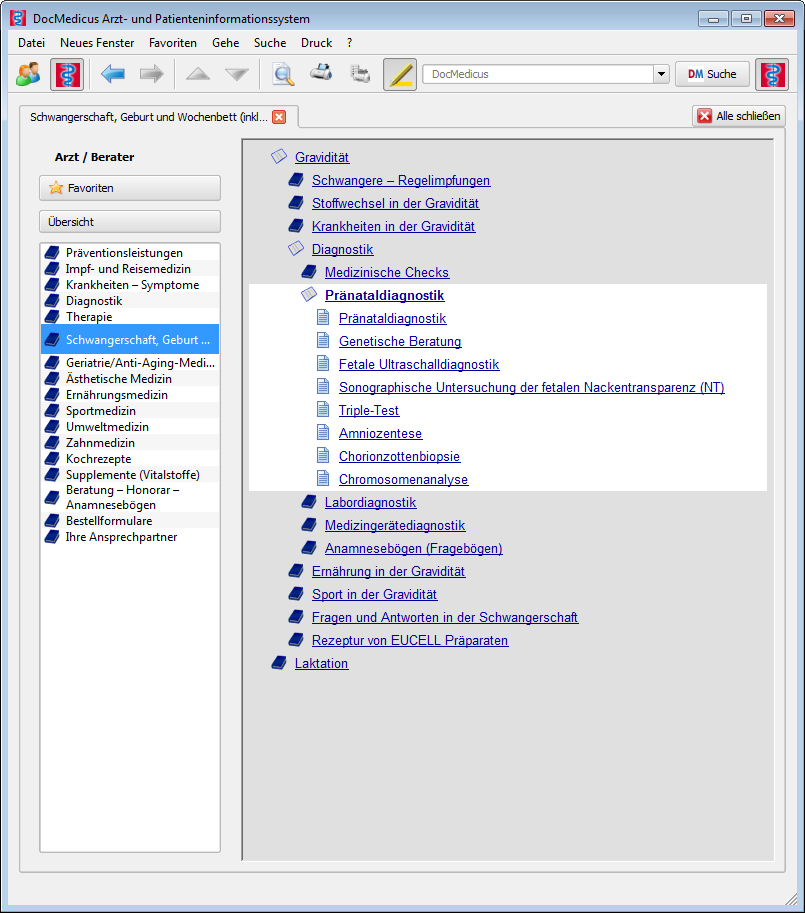Click book icon of Rezeptur von EUCELL Präparaten
The image size is (805, 913).
(296, 639)
